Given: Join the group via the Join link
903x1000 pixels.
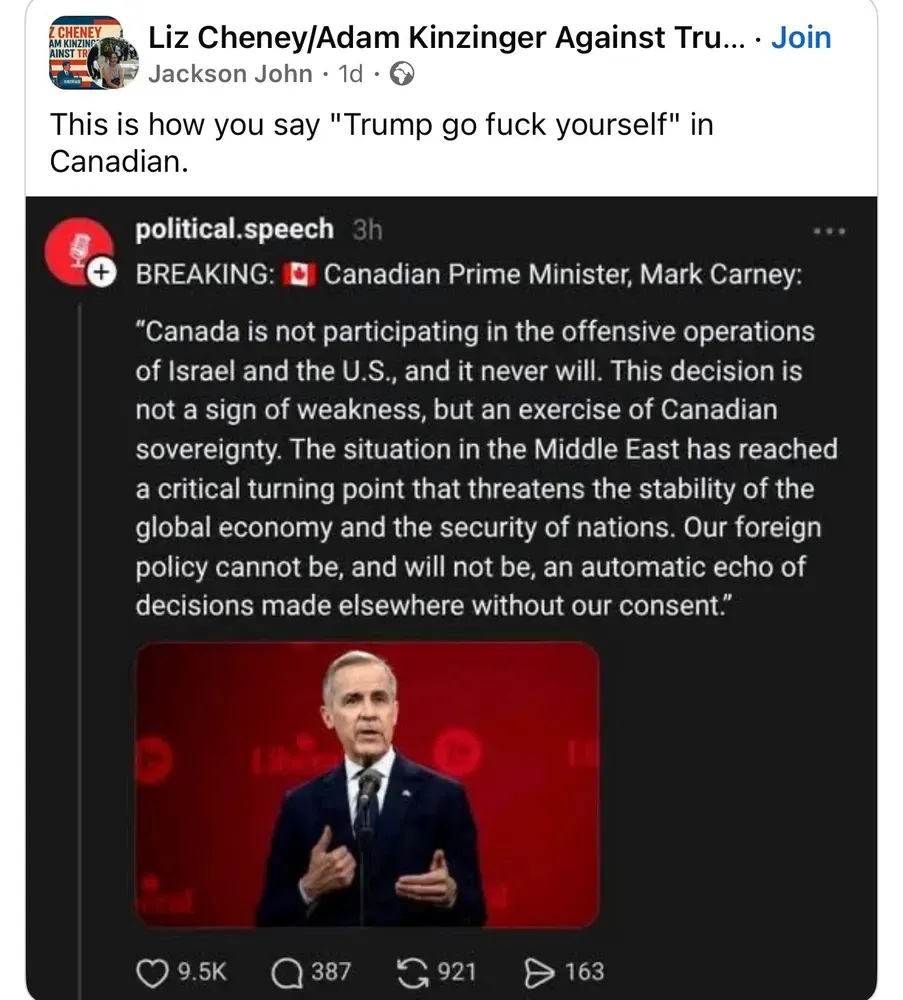Looking at the screenshot, I should click(801, 38).
